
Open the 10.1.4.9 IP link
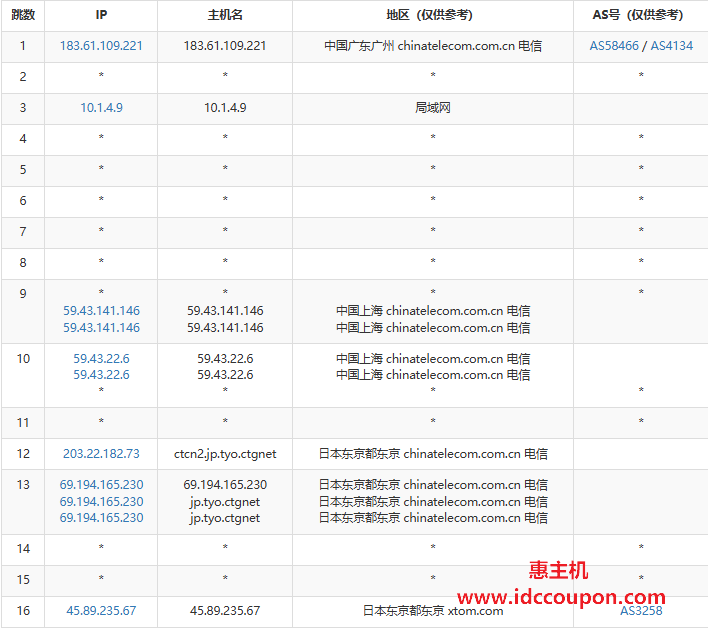point(101,107)
